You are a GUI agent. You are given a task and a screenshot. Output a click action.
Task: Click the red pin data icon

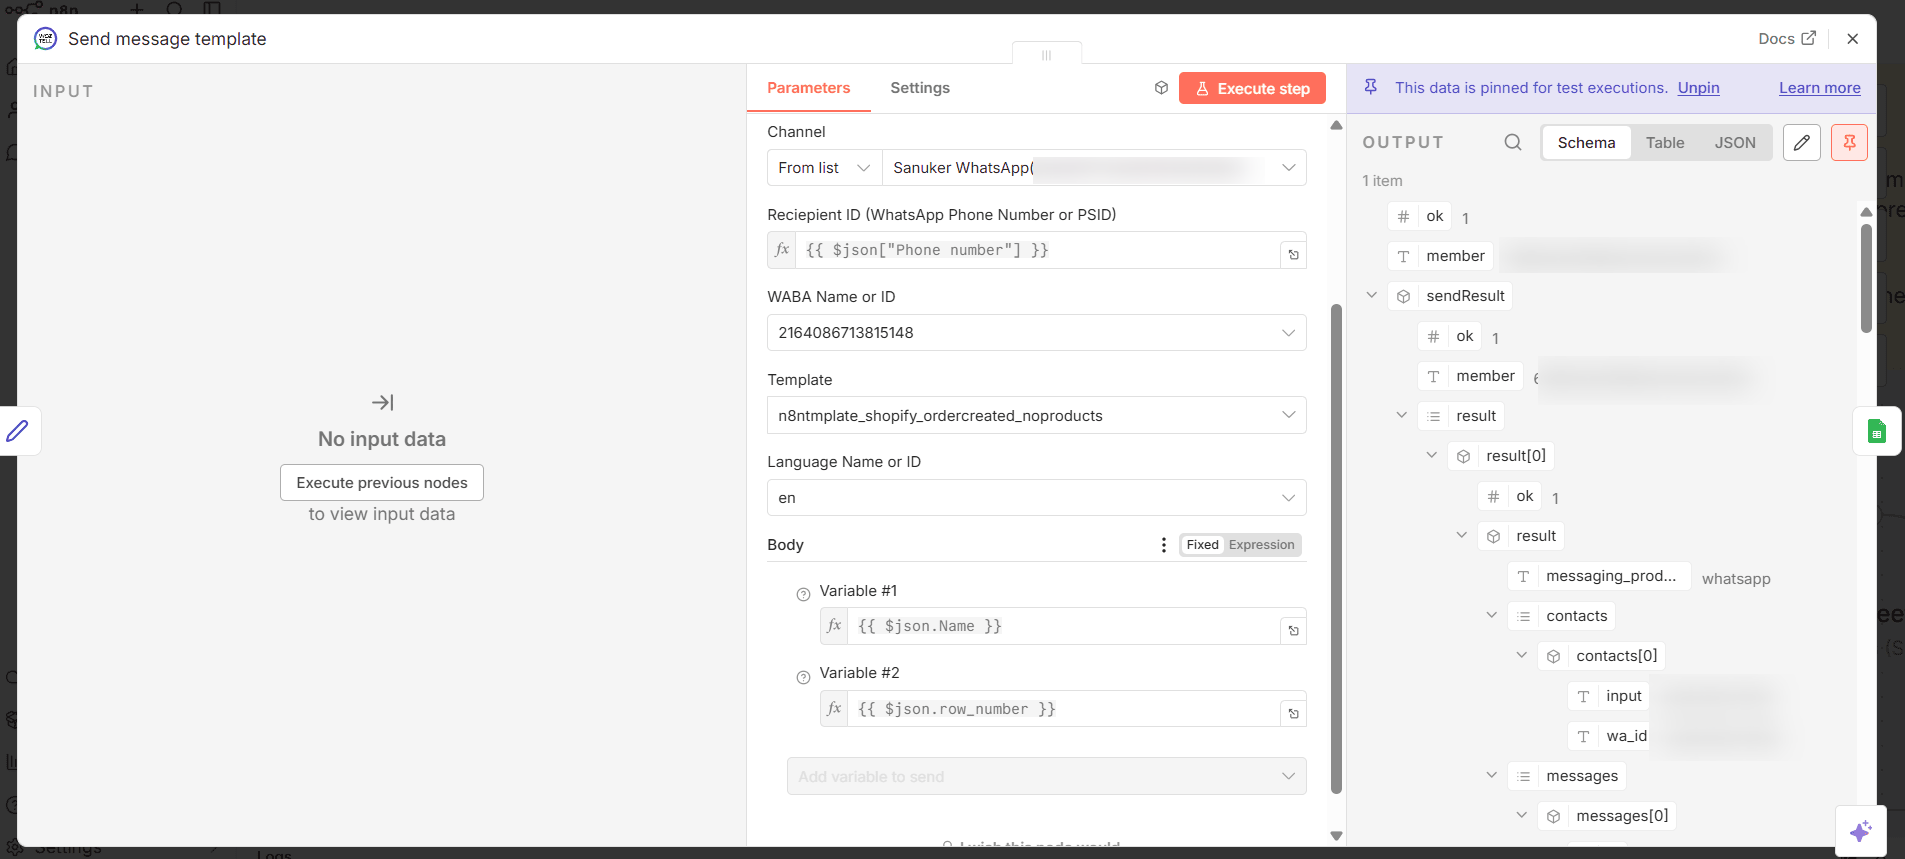tap(1849, 143)
